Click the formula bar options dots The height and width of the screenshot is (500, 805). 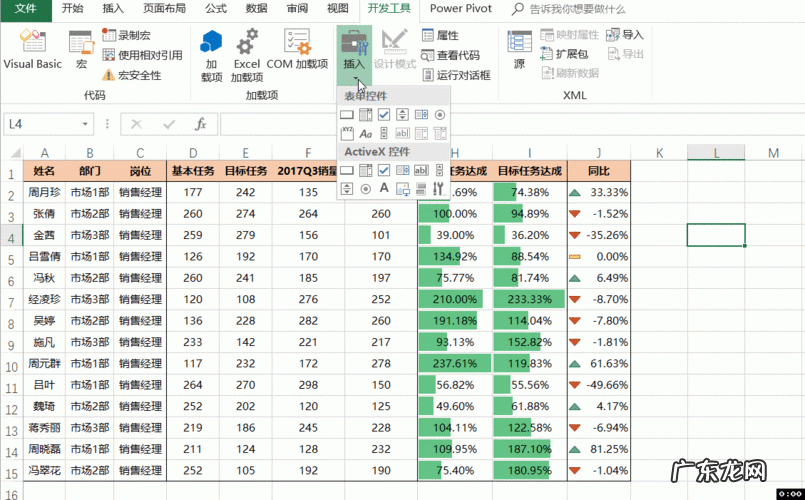point(107,124)
